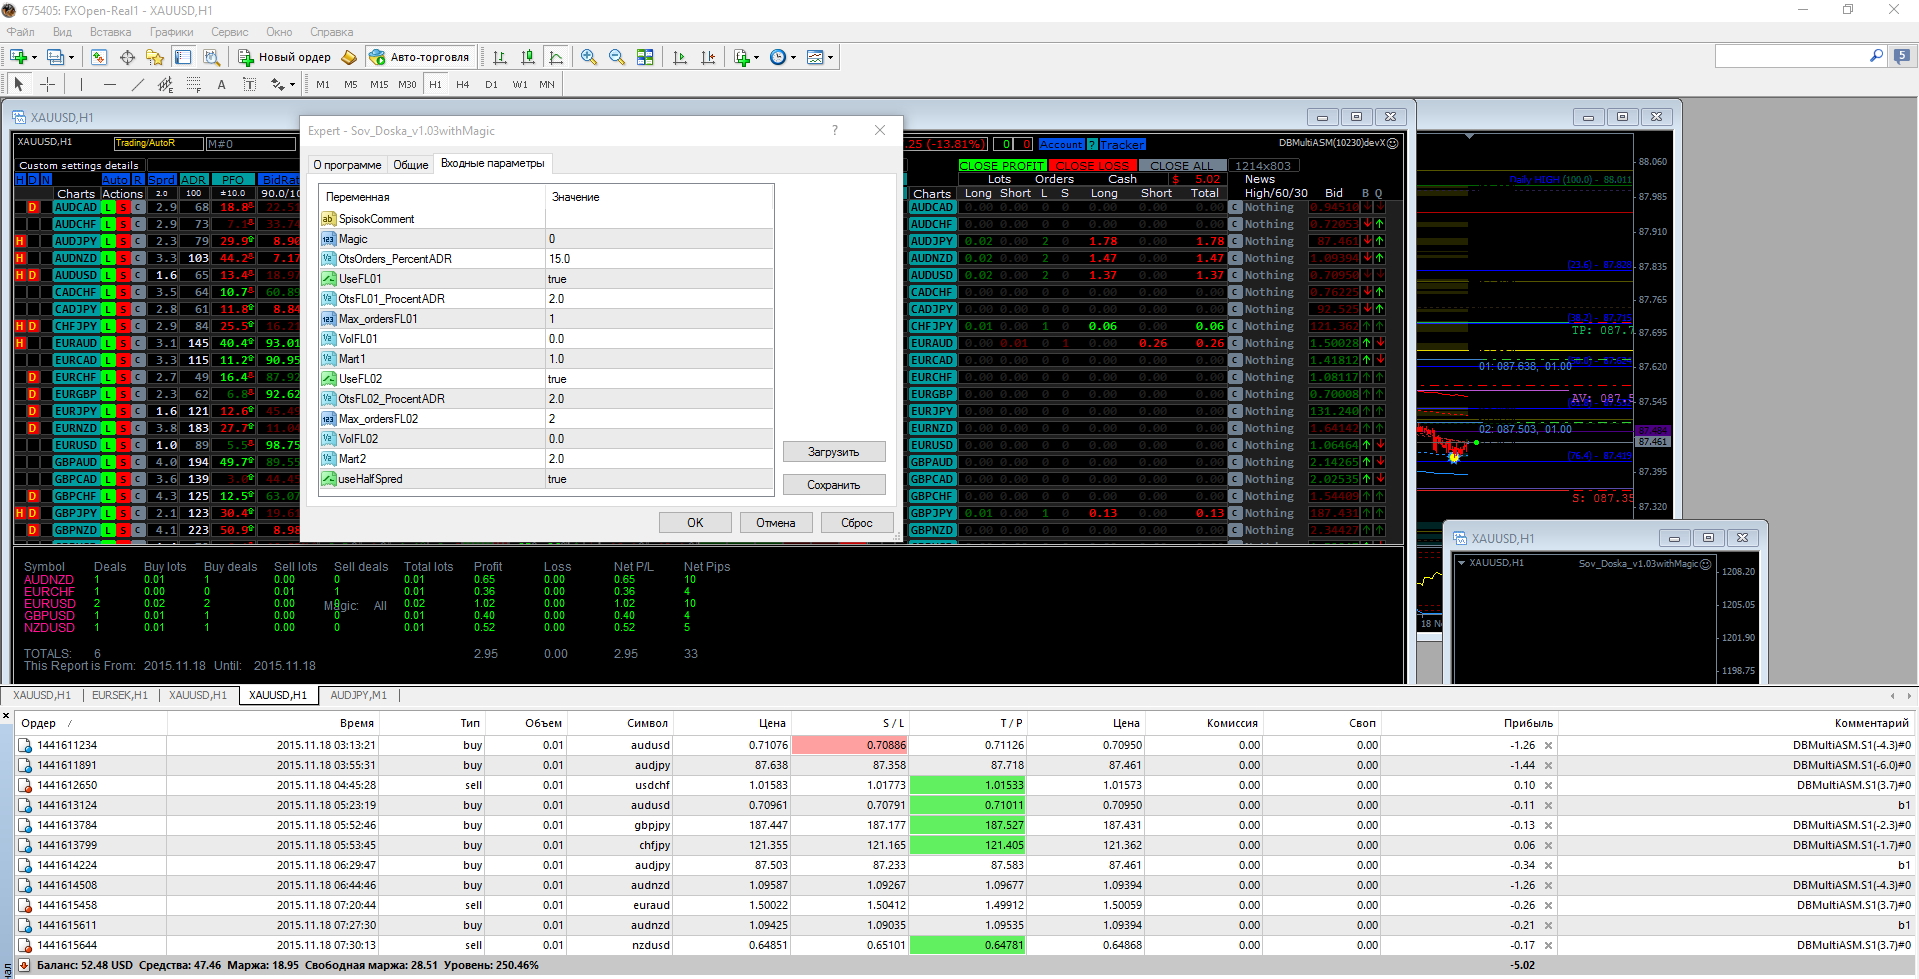Viewport: 1919px width, 979px height.
Task: Open the templates dropdown
Action: 830,57
